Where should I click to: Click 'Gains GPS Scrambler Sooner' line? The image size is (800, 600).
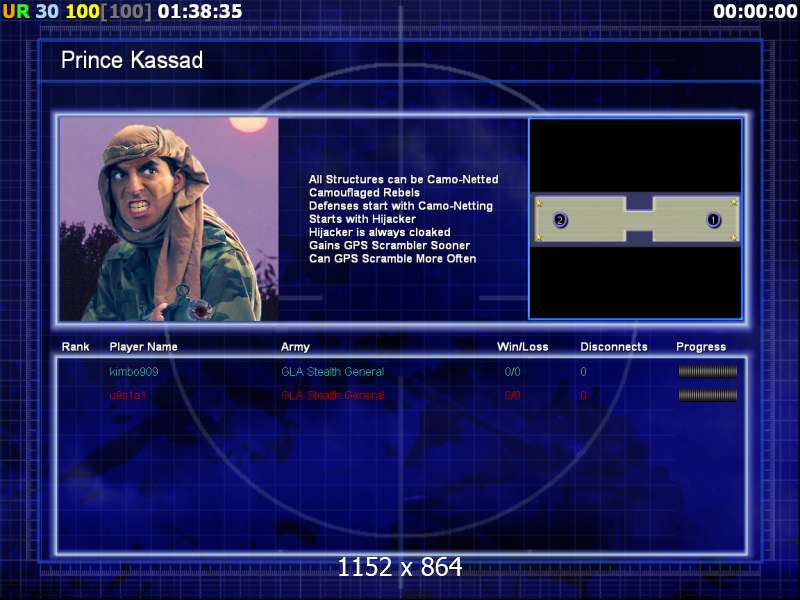(389, 245)
